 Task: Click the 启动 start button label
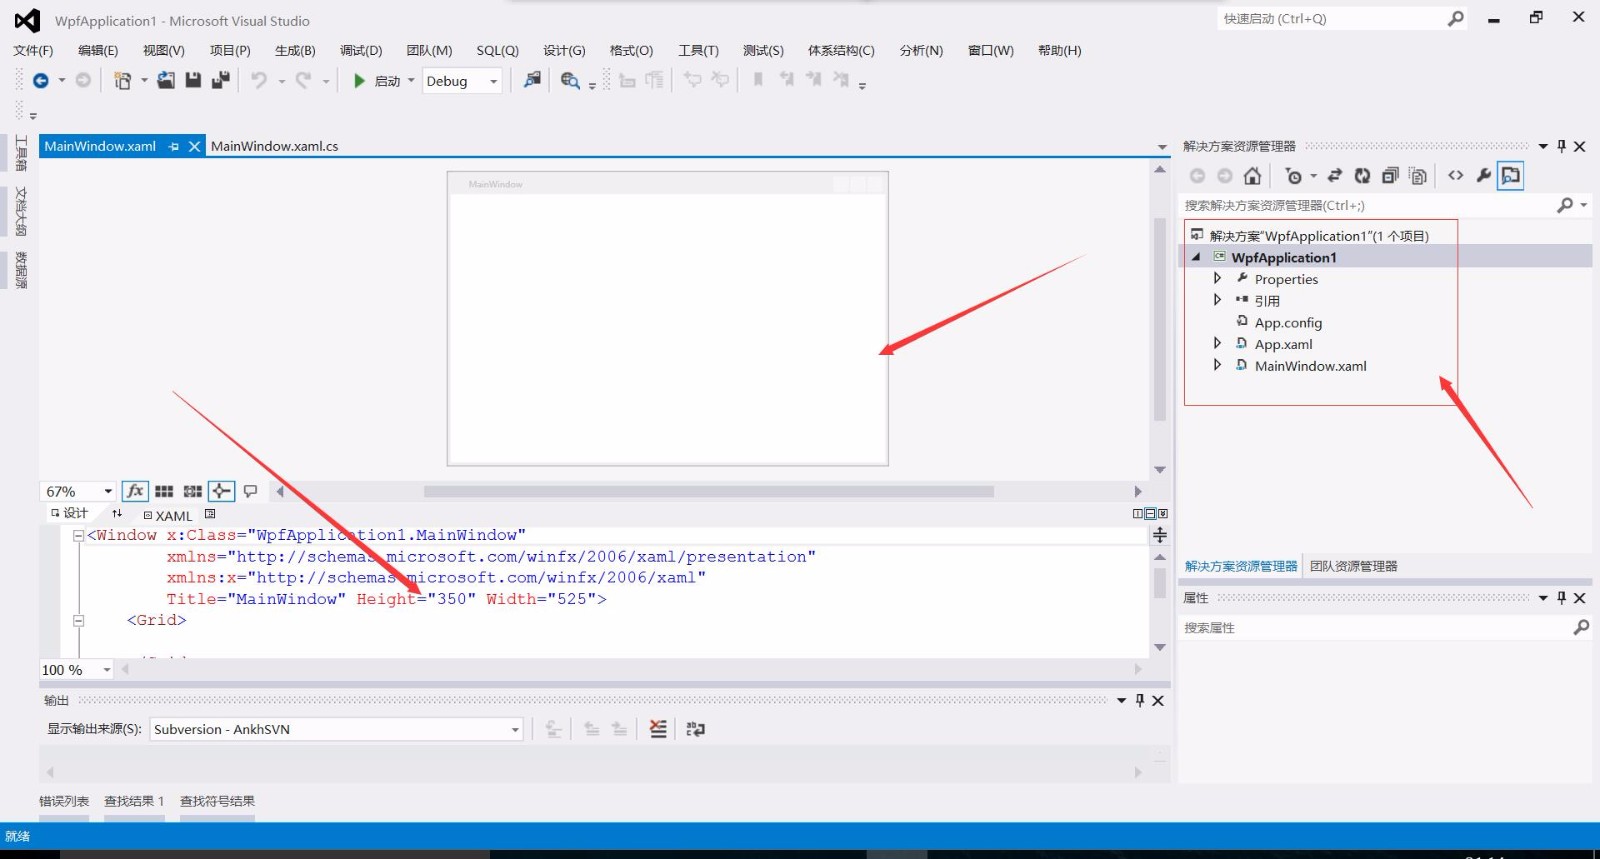387,82
